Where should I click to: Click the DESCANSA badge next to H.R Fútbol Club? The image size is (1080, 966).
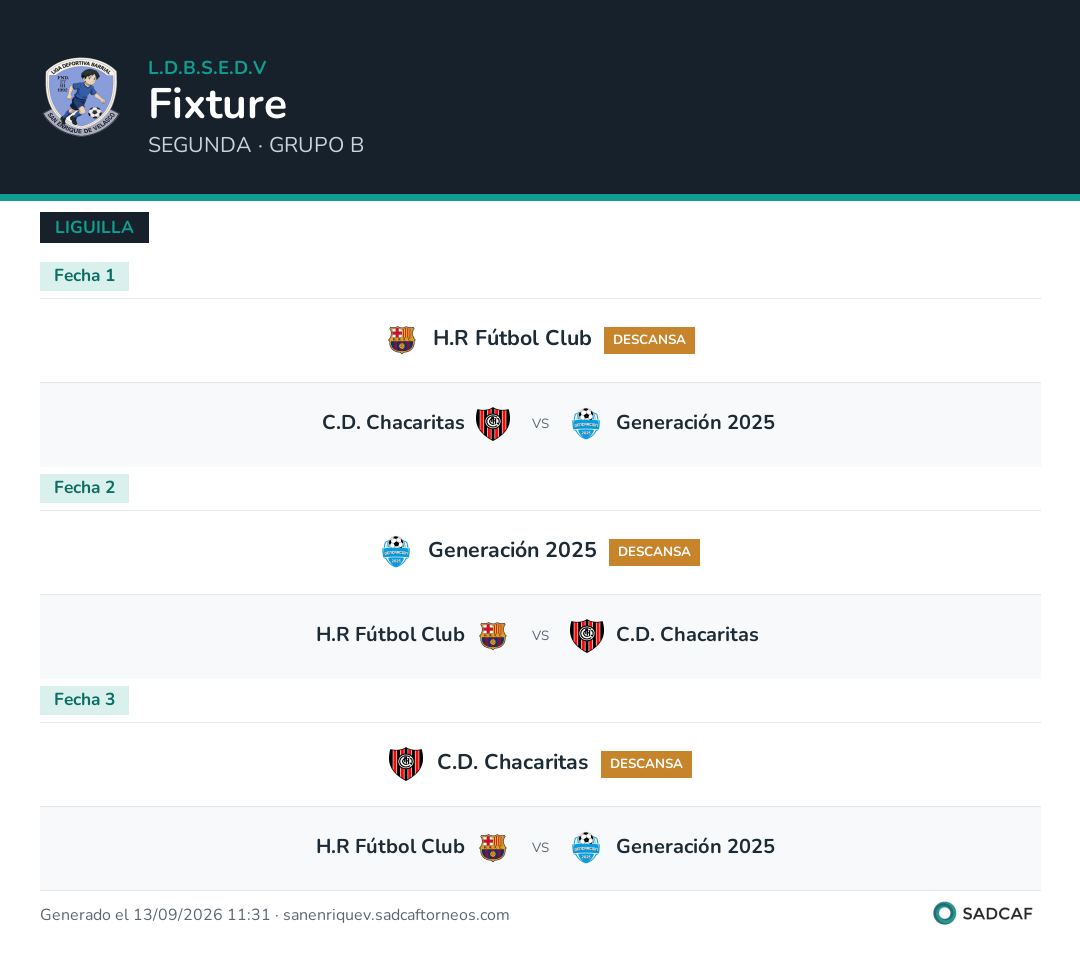649,340
